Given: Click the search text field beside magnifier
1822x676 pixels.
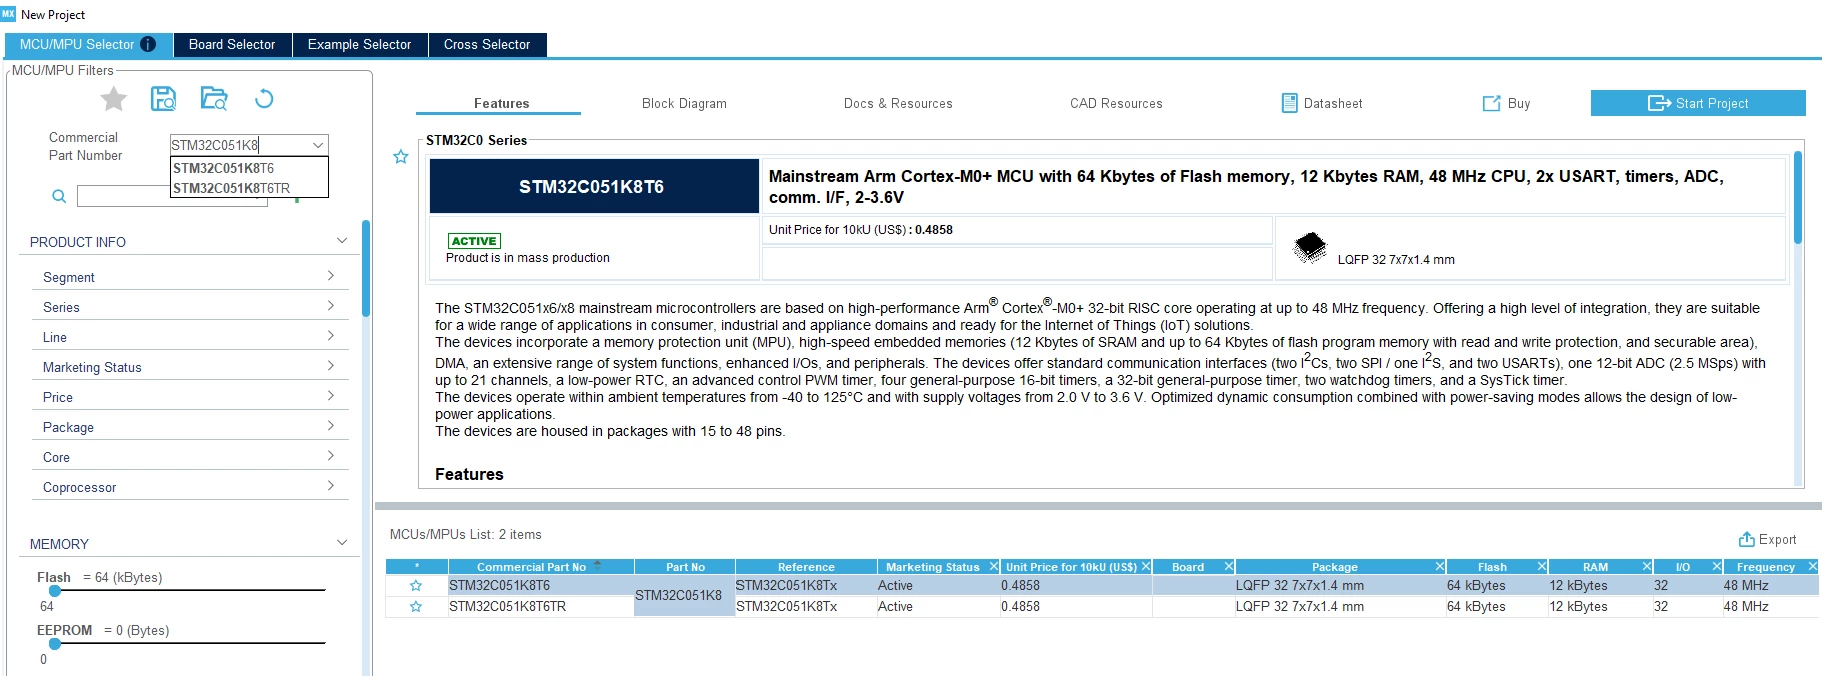Looking at the screenshot, I should point(172,196).
